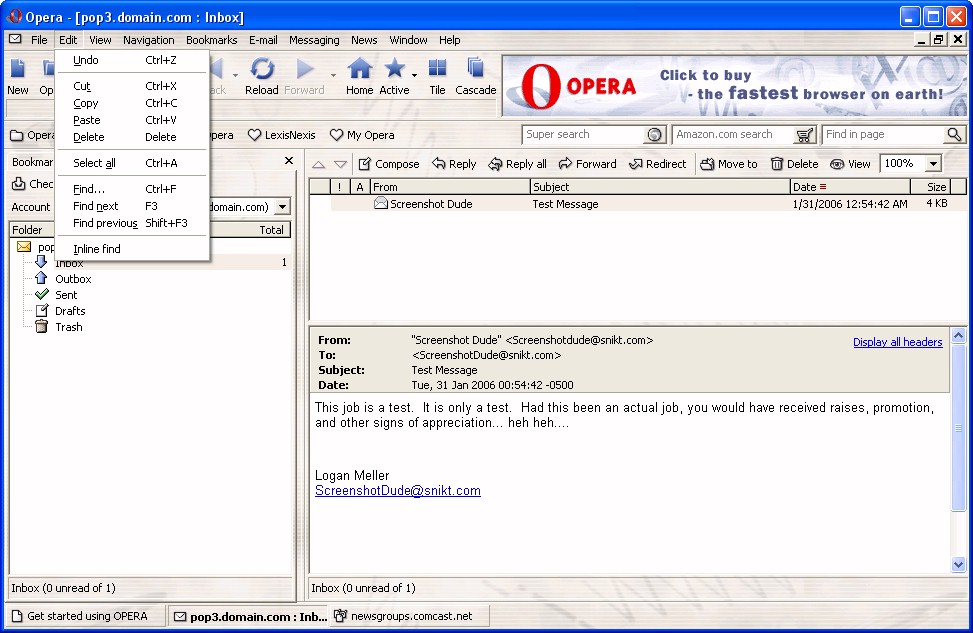Switch to the Get started using OPERA tab
973x633 pixels.
click(x=86, y=616)
